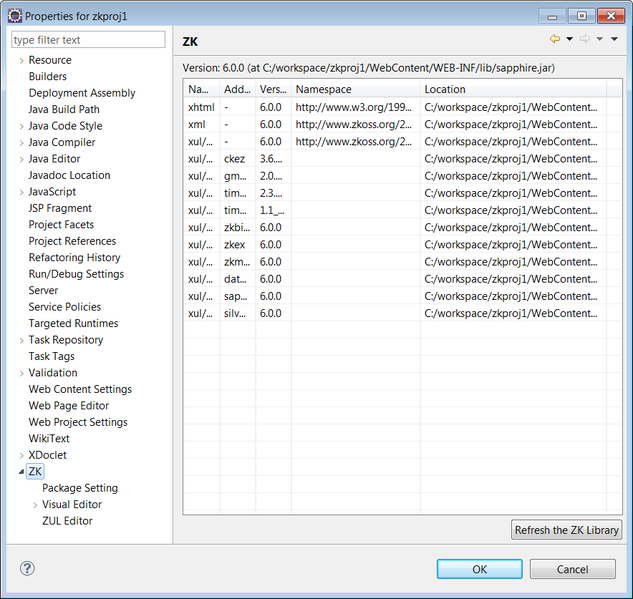This screenshot has width=633, height=599.
Task: Click the http://www.w3.org/199... namespace cell
Action: point(354,107)
